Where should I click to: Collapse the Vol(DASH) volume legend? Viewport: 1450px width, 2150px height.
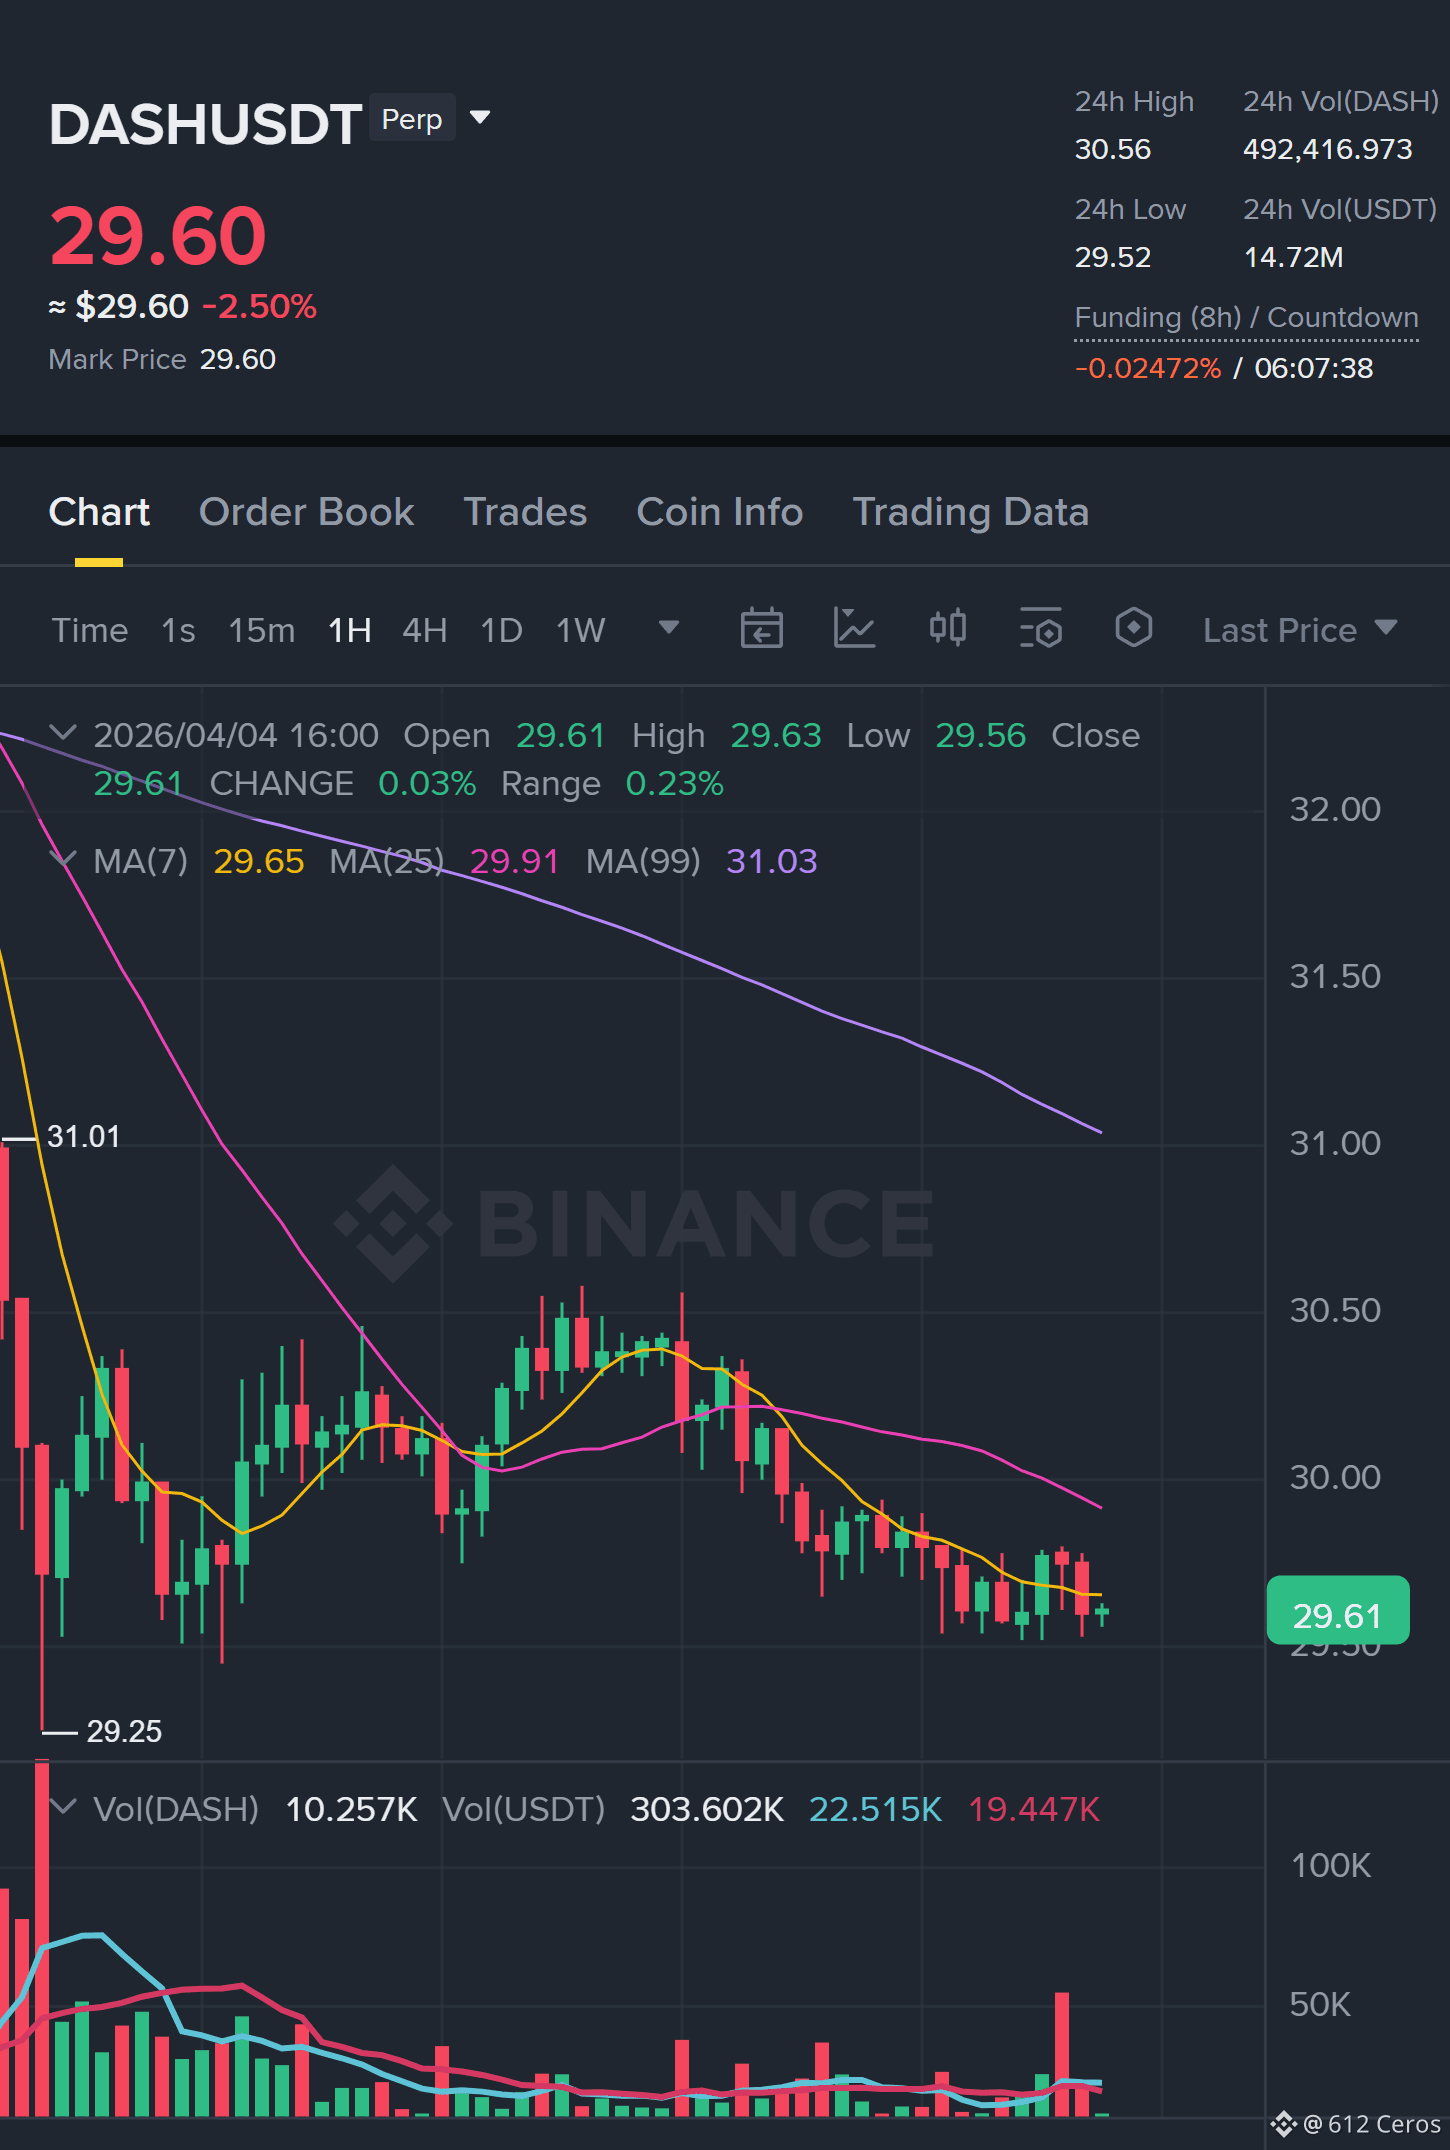(63, 1807)
